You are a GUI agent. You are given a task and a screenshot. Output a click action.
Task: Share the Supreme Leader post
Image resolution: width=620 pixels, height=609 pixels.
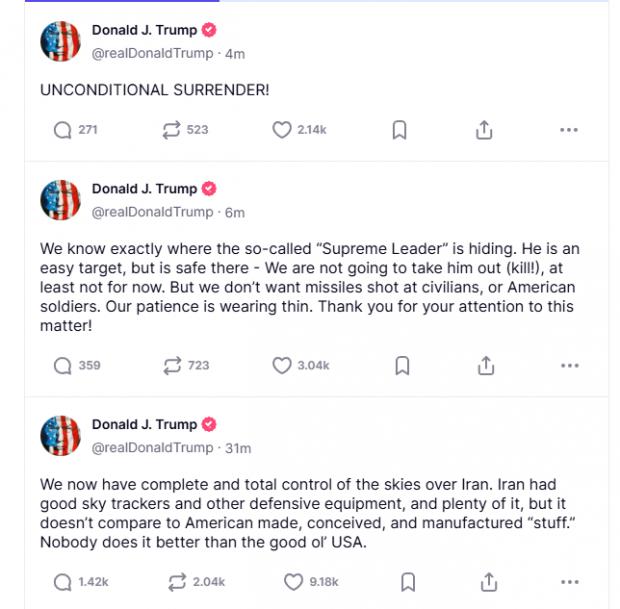point(486,366)
